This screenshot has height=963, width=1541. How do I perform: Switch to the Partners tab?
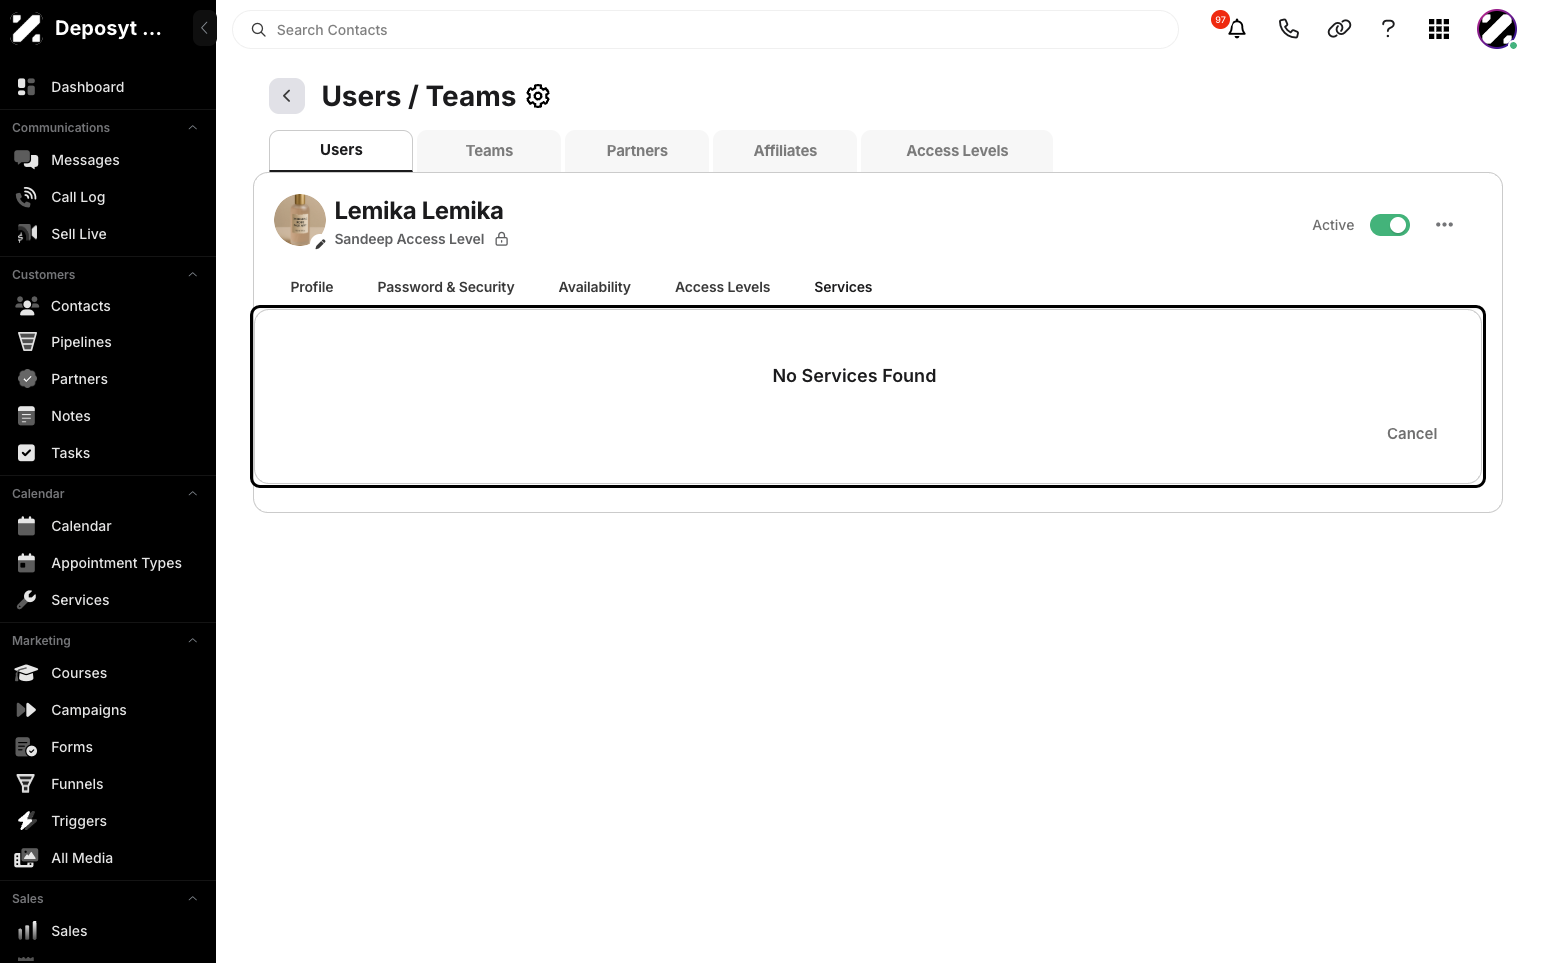pos(637,151)
